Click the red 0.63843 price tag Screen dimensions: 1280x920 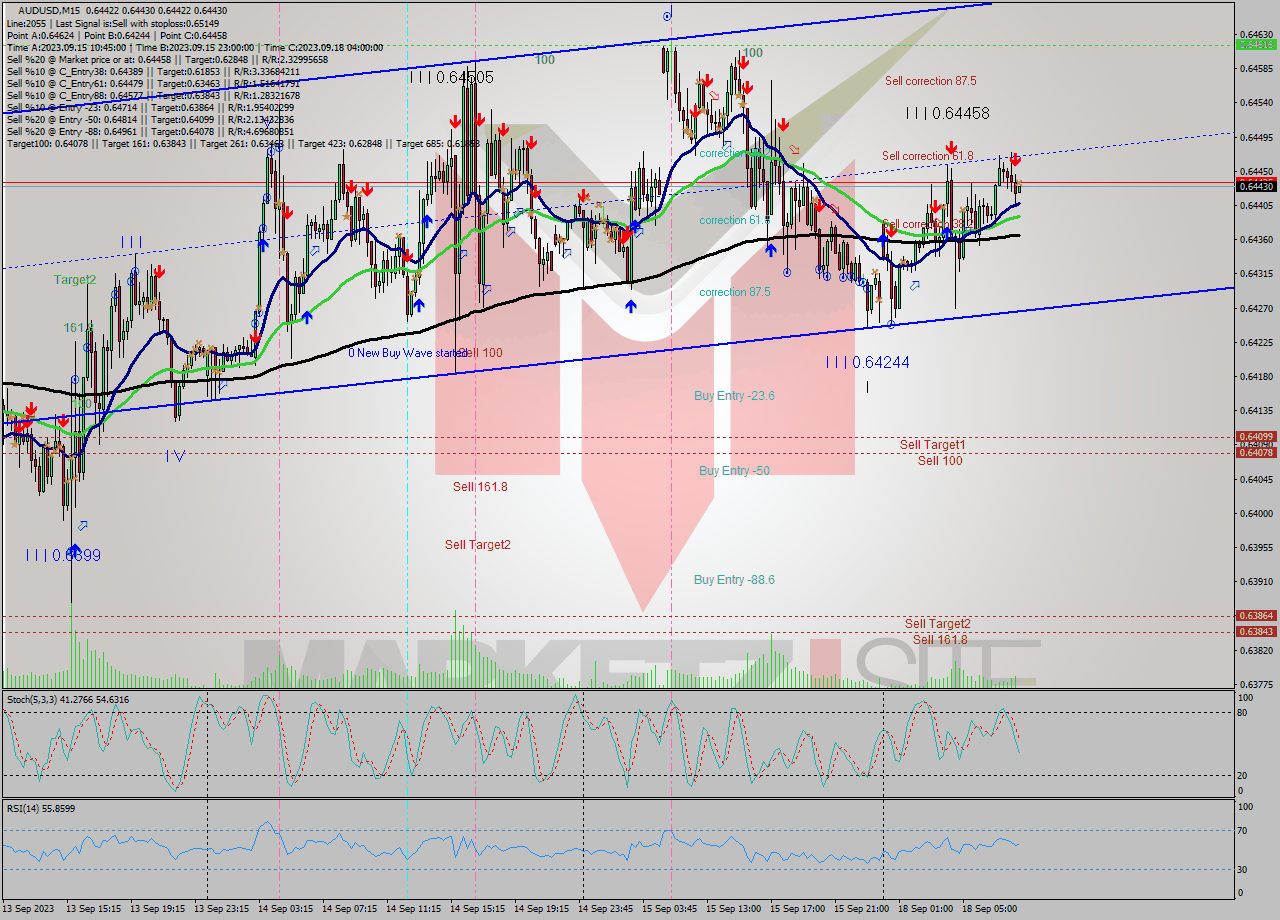(1256, 631)
